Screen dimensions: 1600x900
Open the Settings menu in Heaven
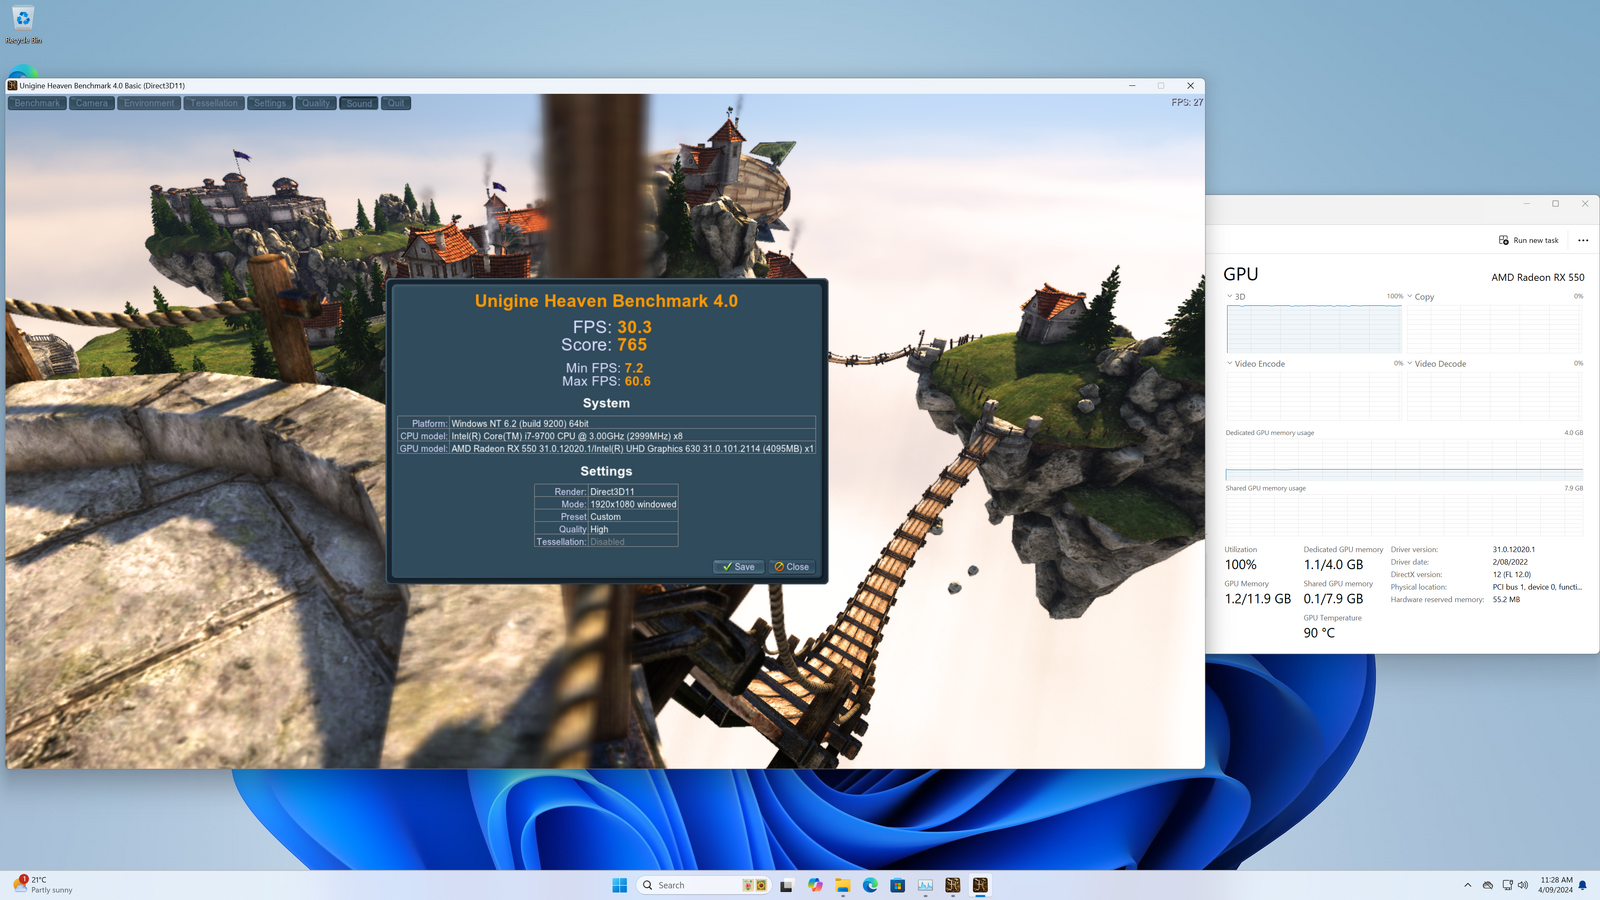(x=270, y=103)
